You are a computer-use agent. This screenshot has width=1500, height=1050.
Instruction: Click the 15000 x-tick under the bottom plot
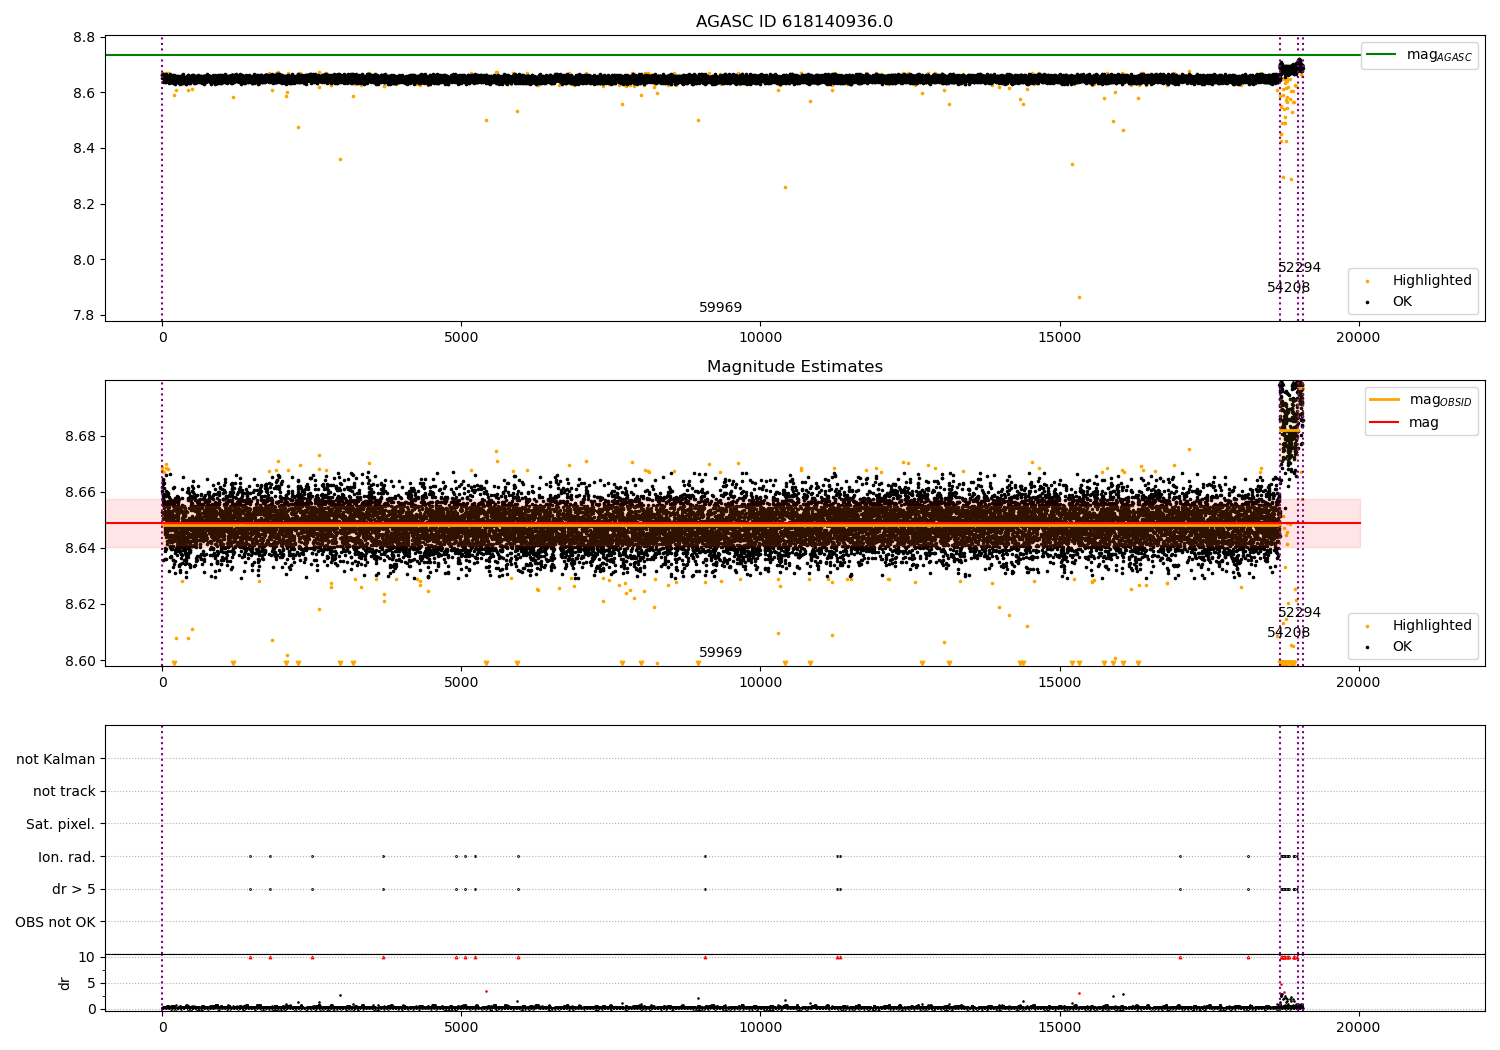click(x=1059, y=1026)
